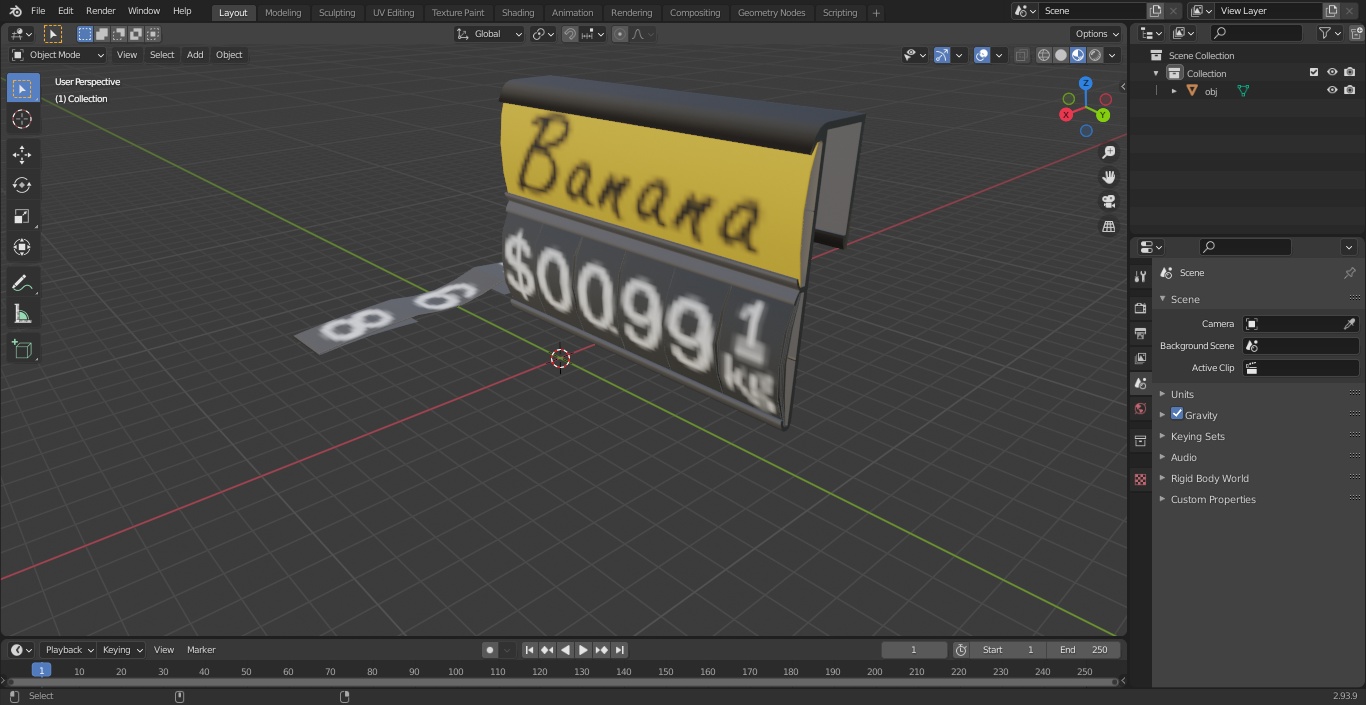Jump to the timeline end frame

(620, 650)
